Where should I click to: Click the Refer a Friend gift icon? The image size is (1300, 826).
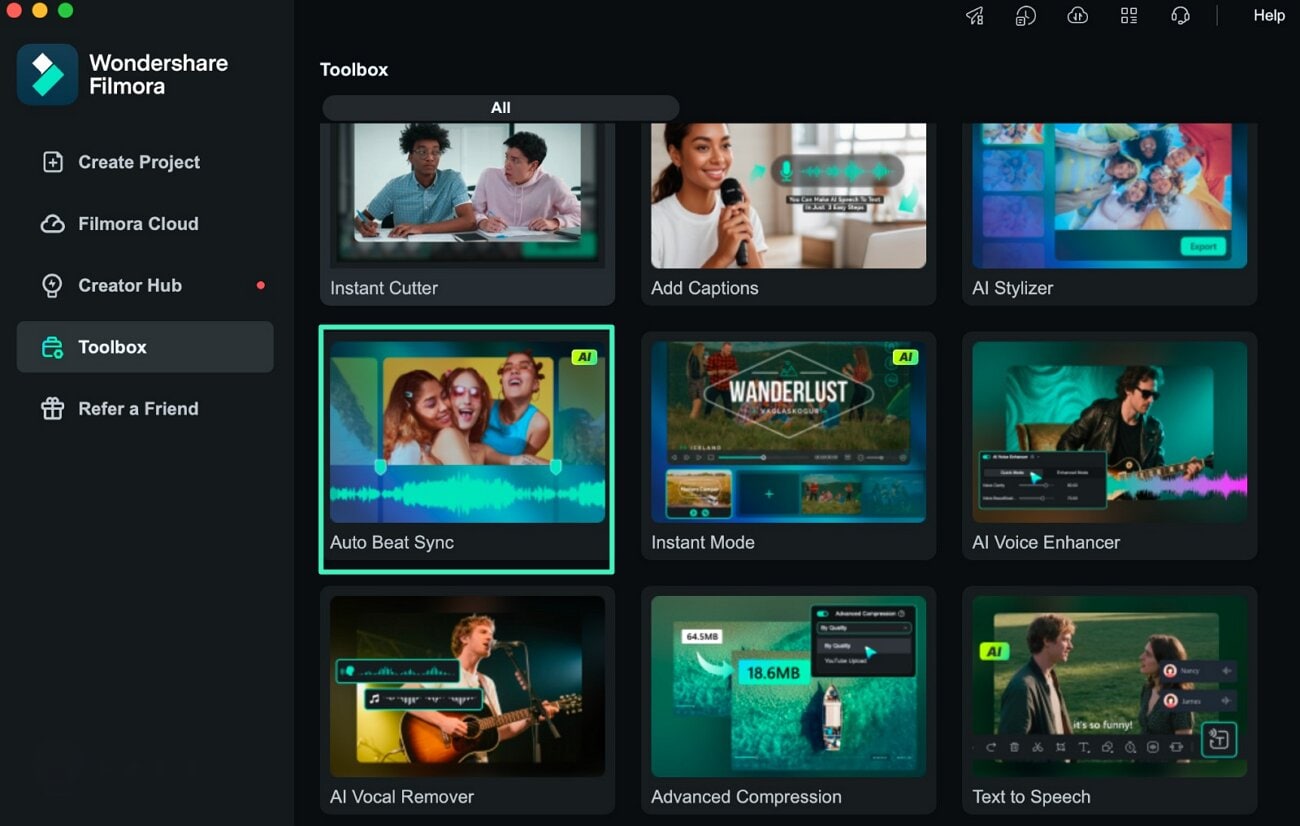52,408
